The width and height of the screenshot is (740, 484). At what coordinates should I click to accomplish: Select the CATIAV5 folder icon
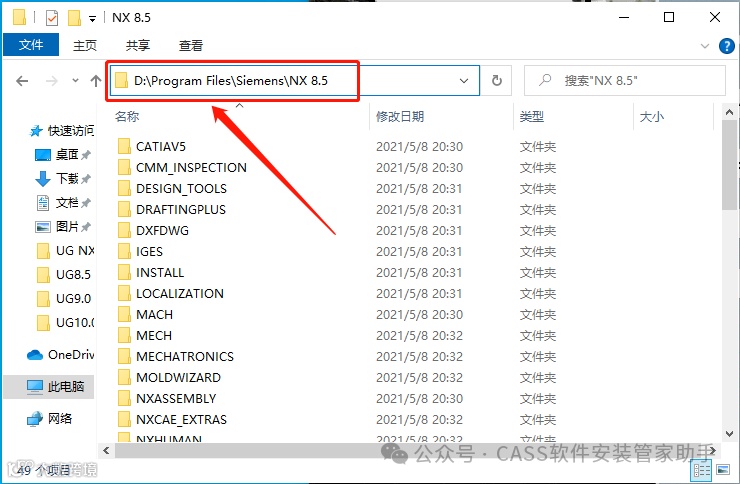click(x=124, y=146)
